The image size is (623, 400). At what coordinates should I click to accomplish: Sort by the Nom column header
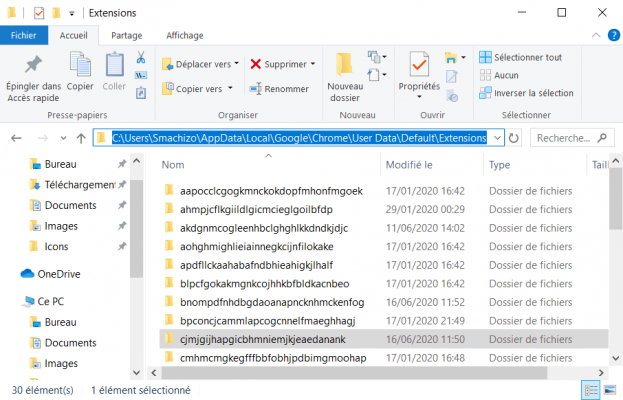pyautogui.click(x=173, y=165)
